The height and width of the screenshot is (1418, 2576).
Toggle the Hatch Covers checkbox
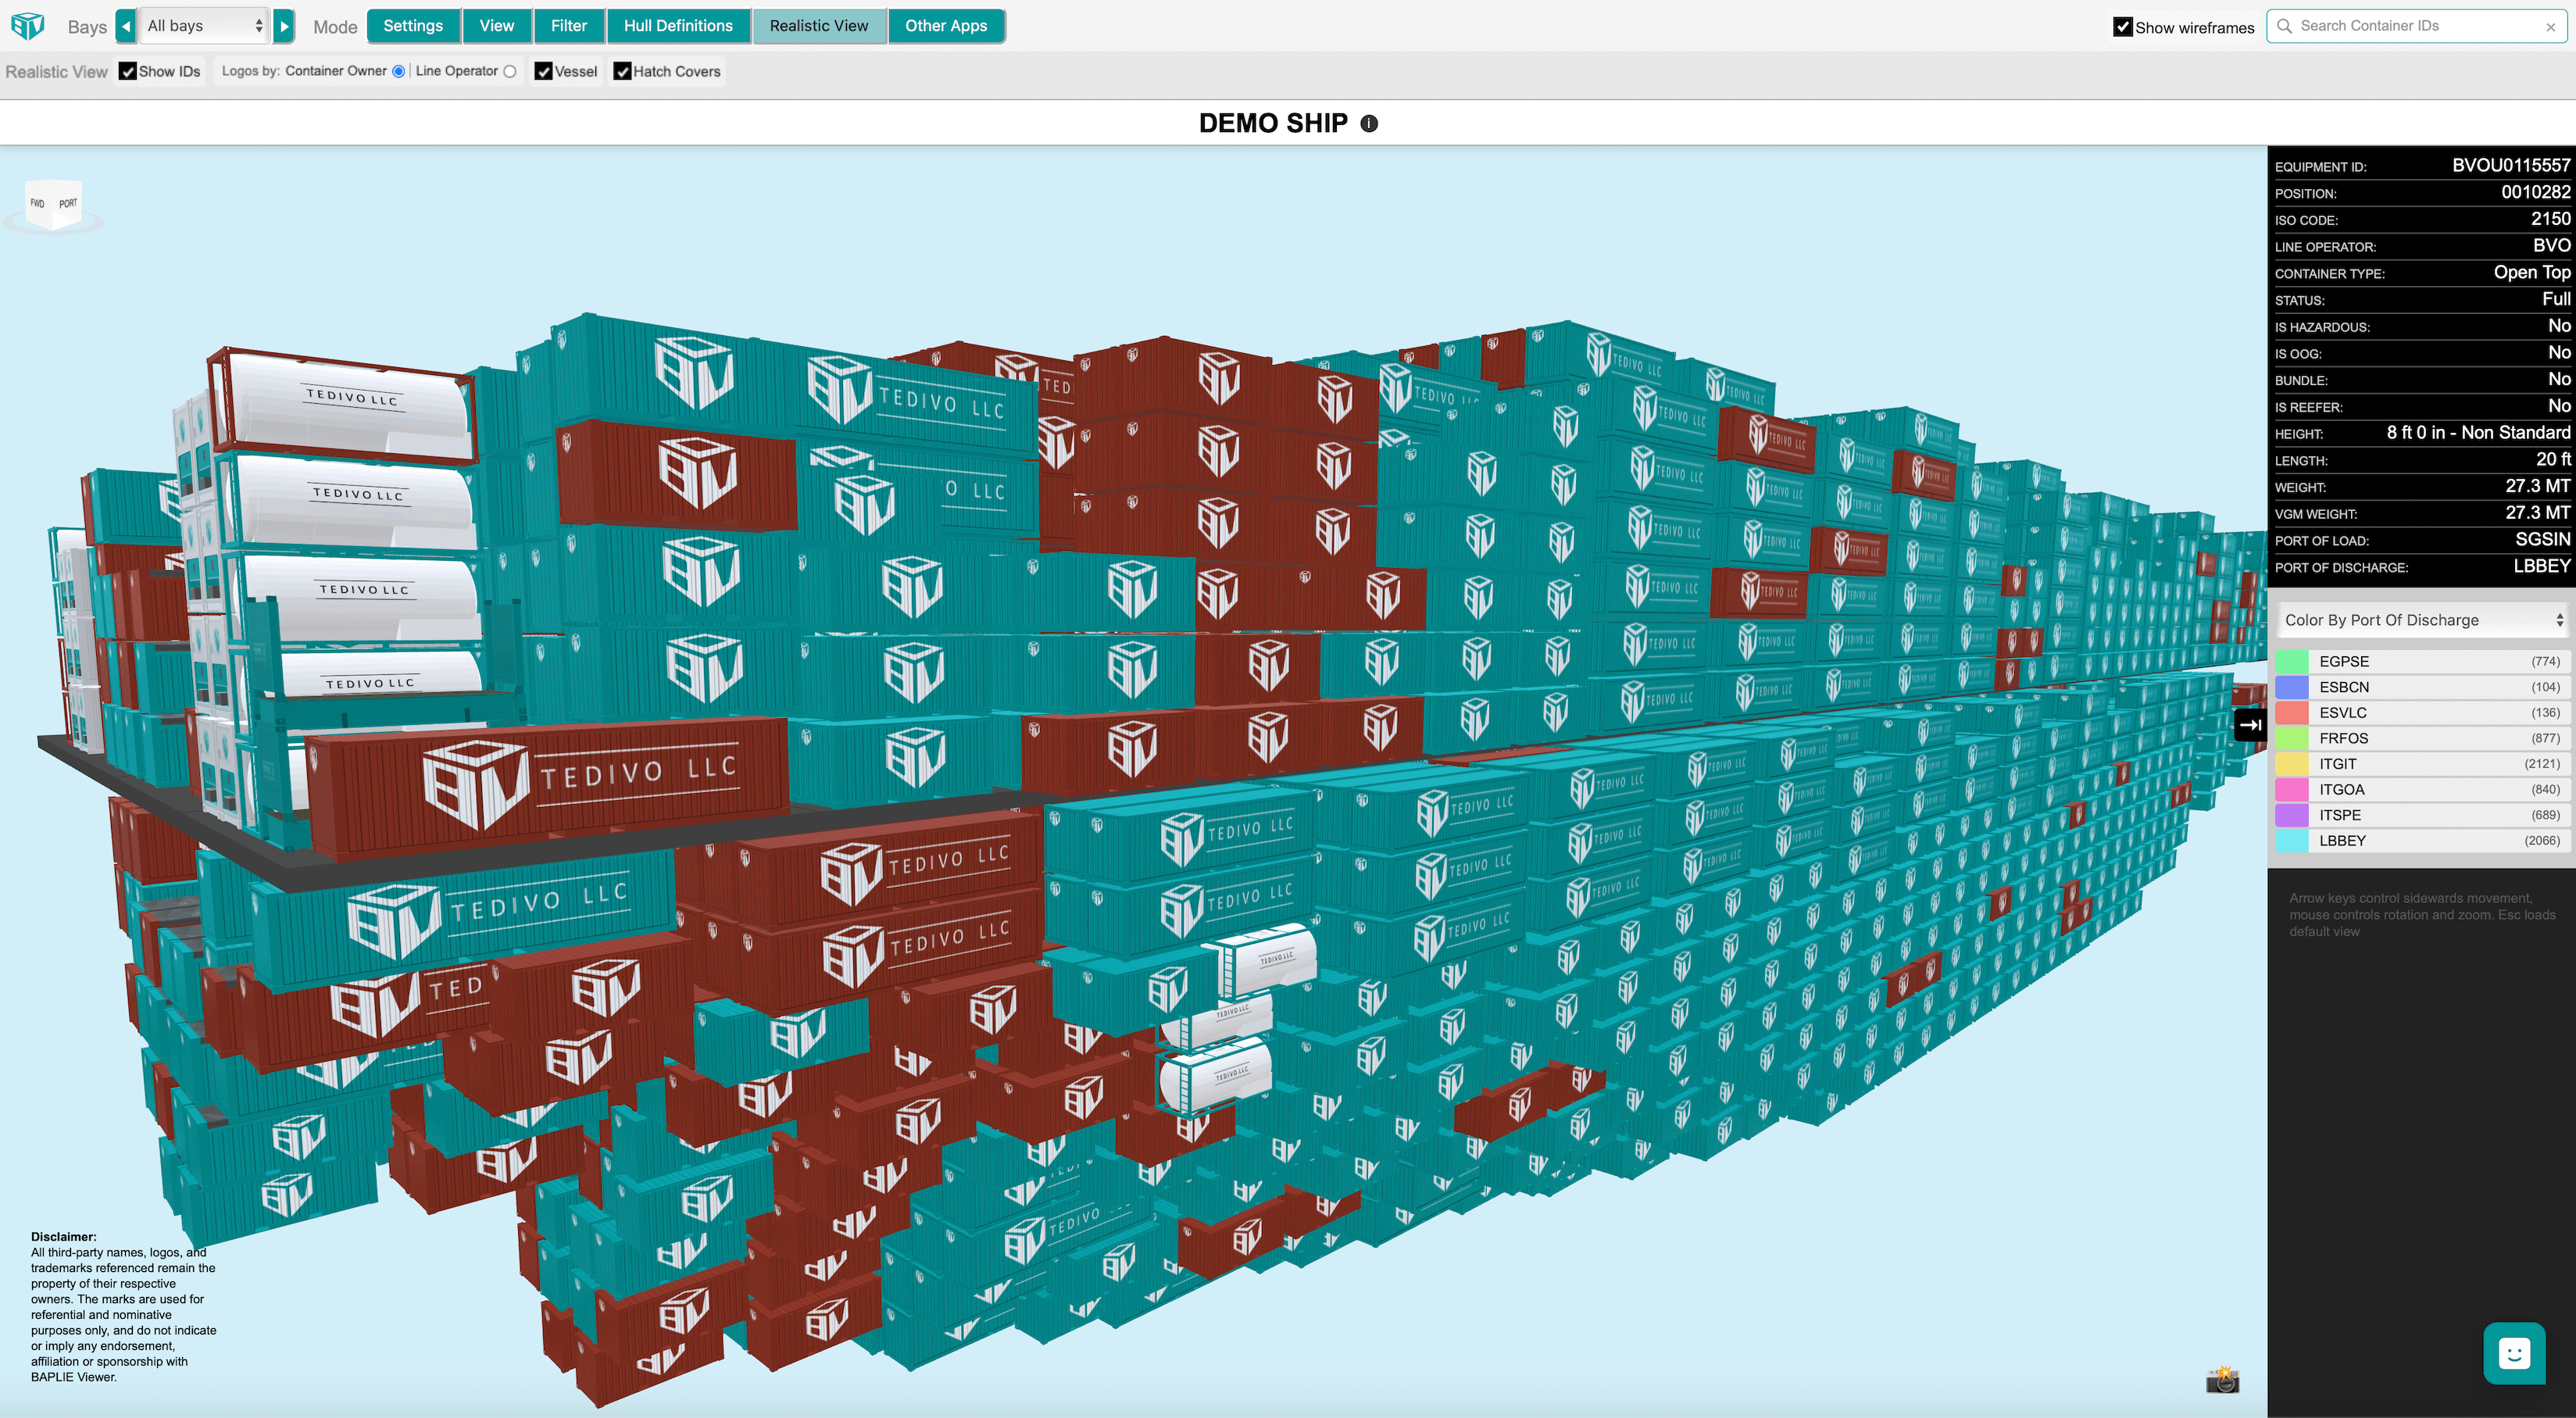(622, 71)
